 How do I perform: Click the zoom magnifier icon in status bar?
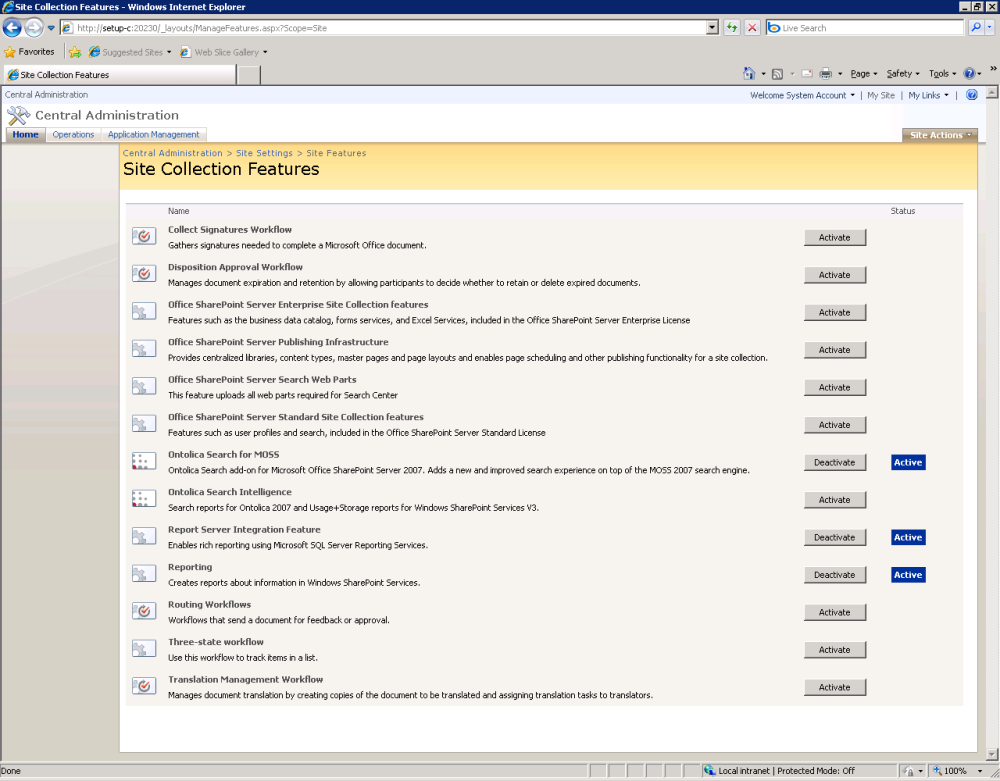click(937, 770)
